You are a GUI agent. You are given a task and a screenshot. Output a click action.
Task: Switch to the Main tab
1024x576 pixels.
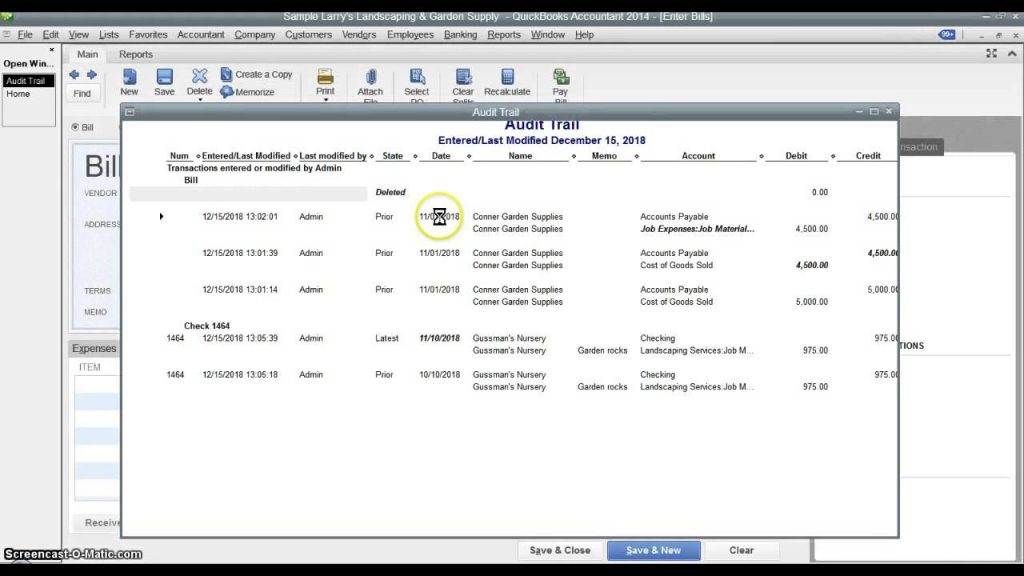[88, 54]
